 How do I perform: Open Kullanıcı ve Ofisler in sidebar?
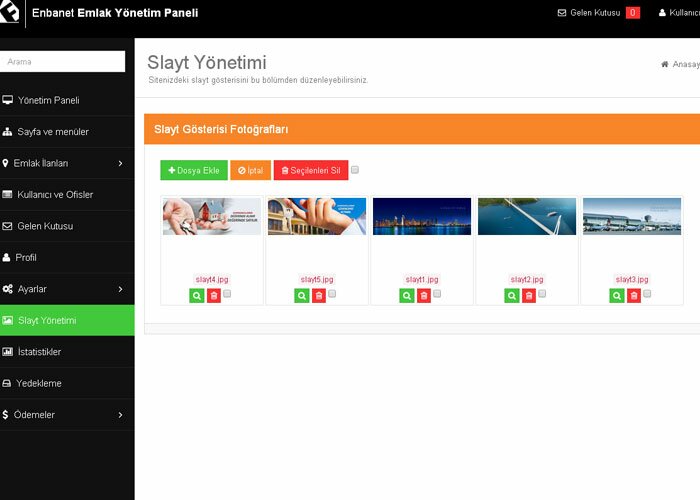(67, 195)
